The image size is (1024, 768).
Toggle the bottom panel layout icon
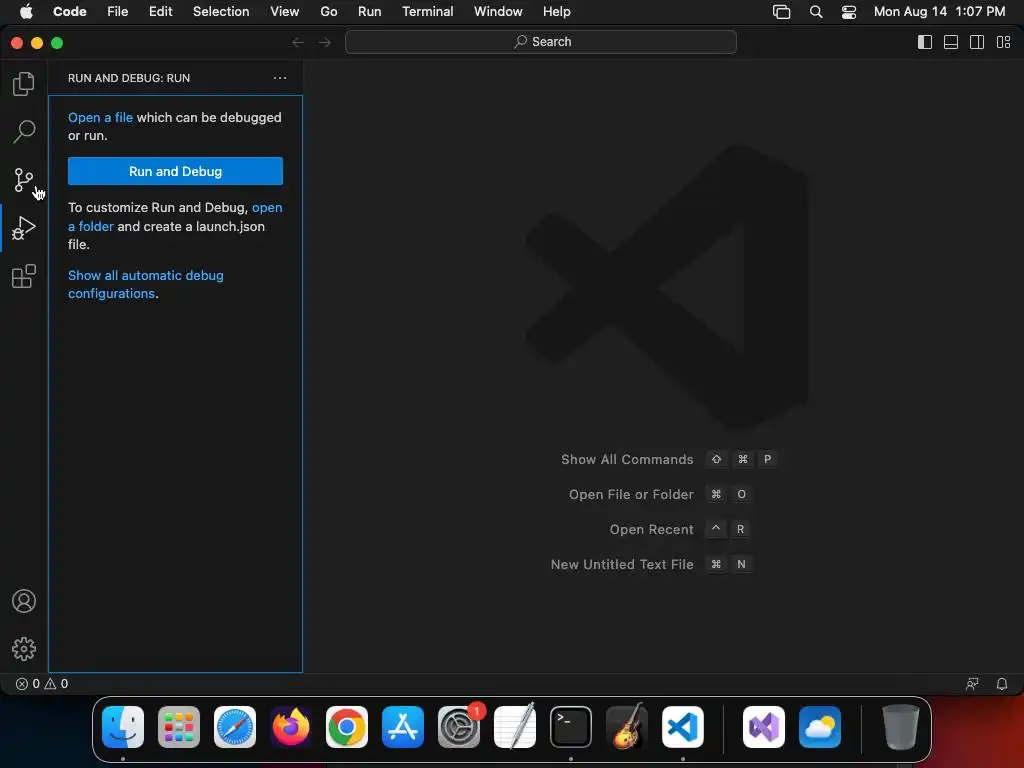(x=951, y=42)
